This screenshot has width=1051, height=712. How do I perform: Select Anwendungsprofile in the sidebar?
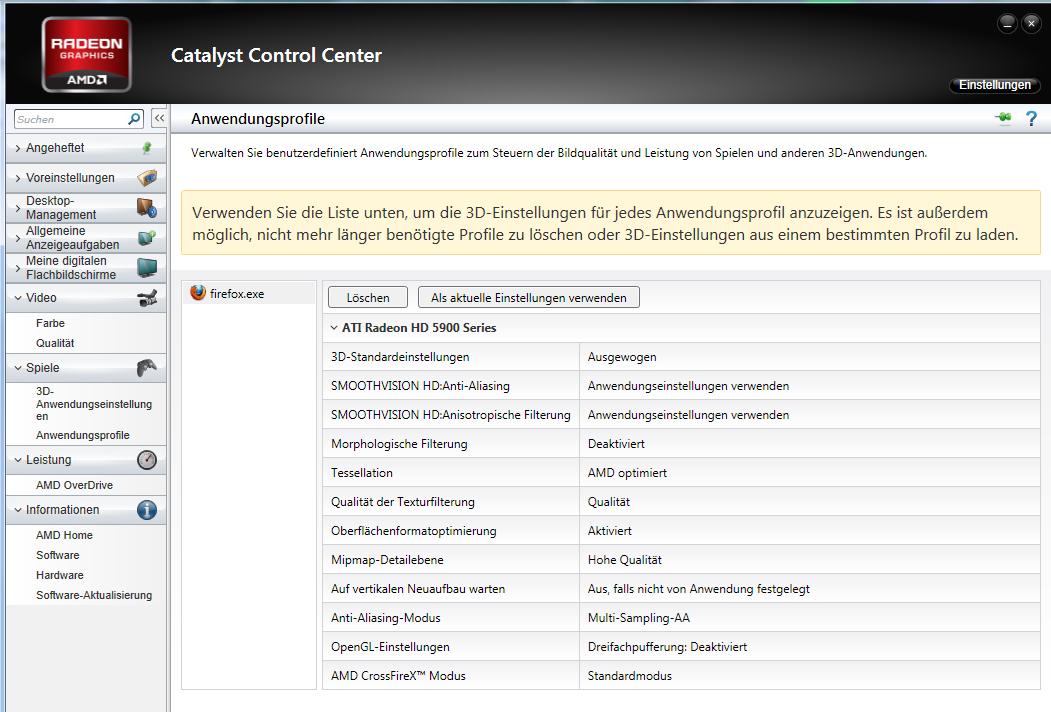point(82,435)
